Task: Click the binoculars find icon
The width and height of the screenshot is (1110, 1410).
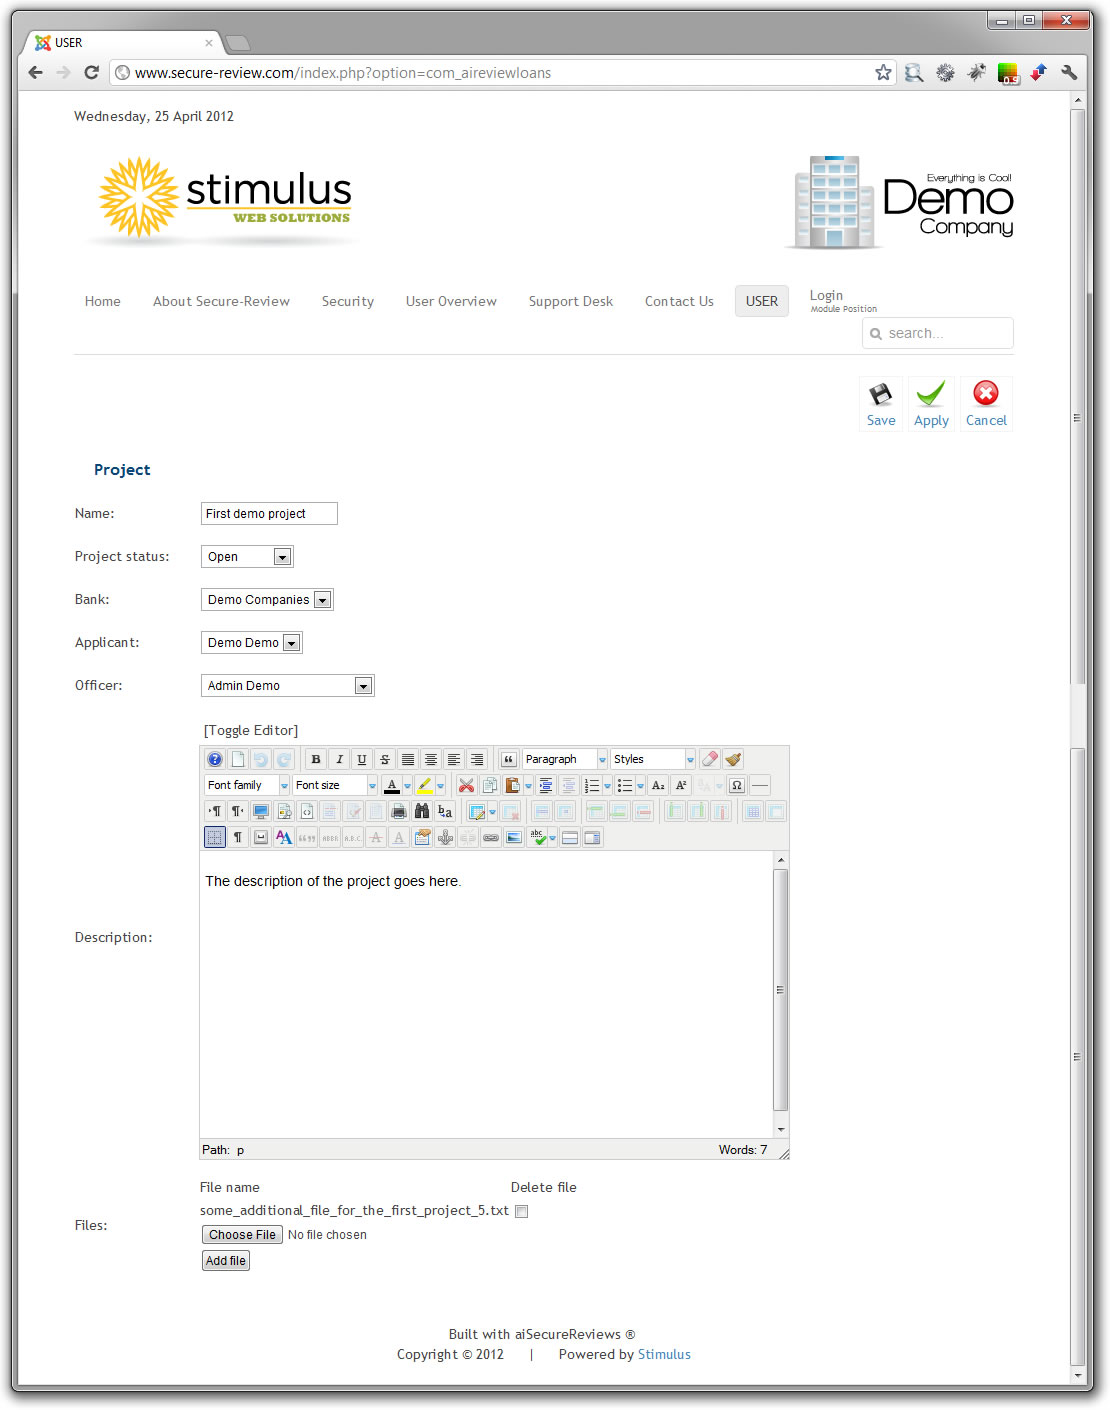Action: tap(422, 812)
